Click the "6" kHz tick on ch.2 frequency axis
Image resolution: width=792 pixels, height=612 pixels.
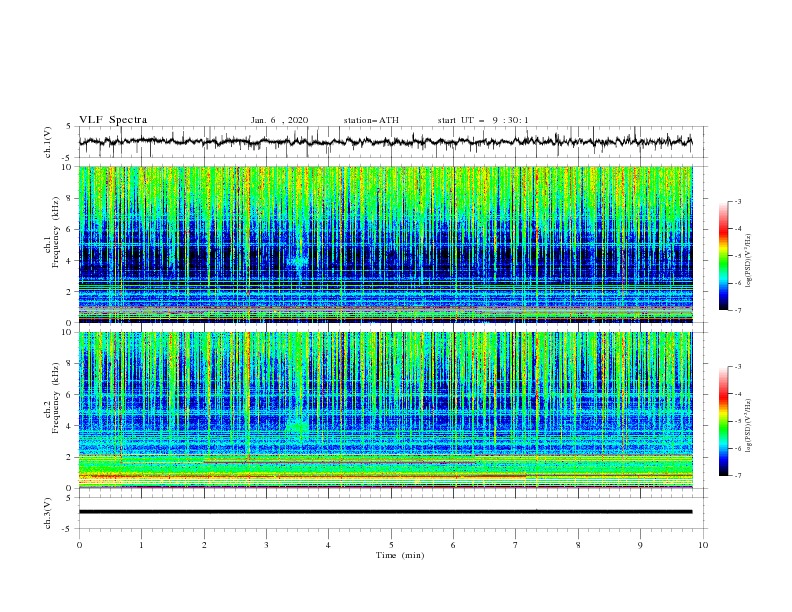pyautogui.click(x=71, y=395)
